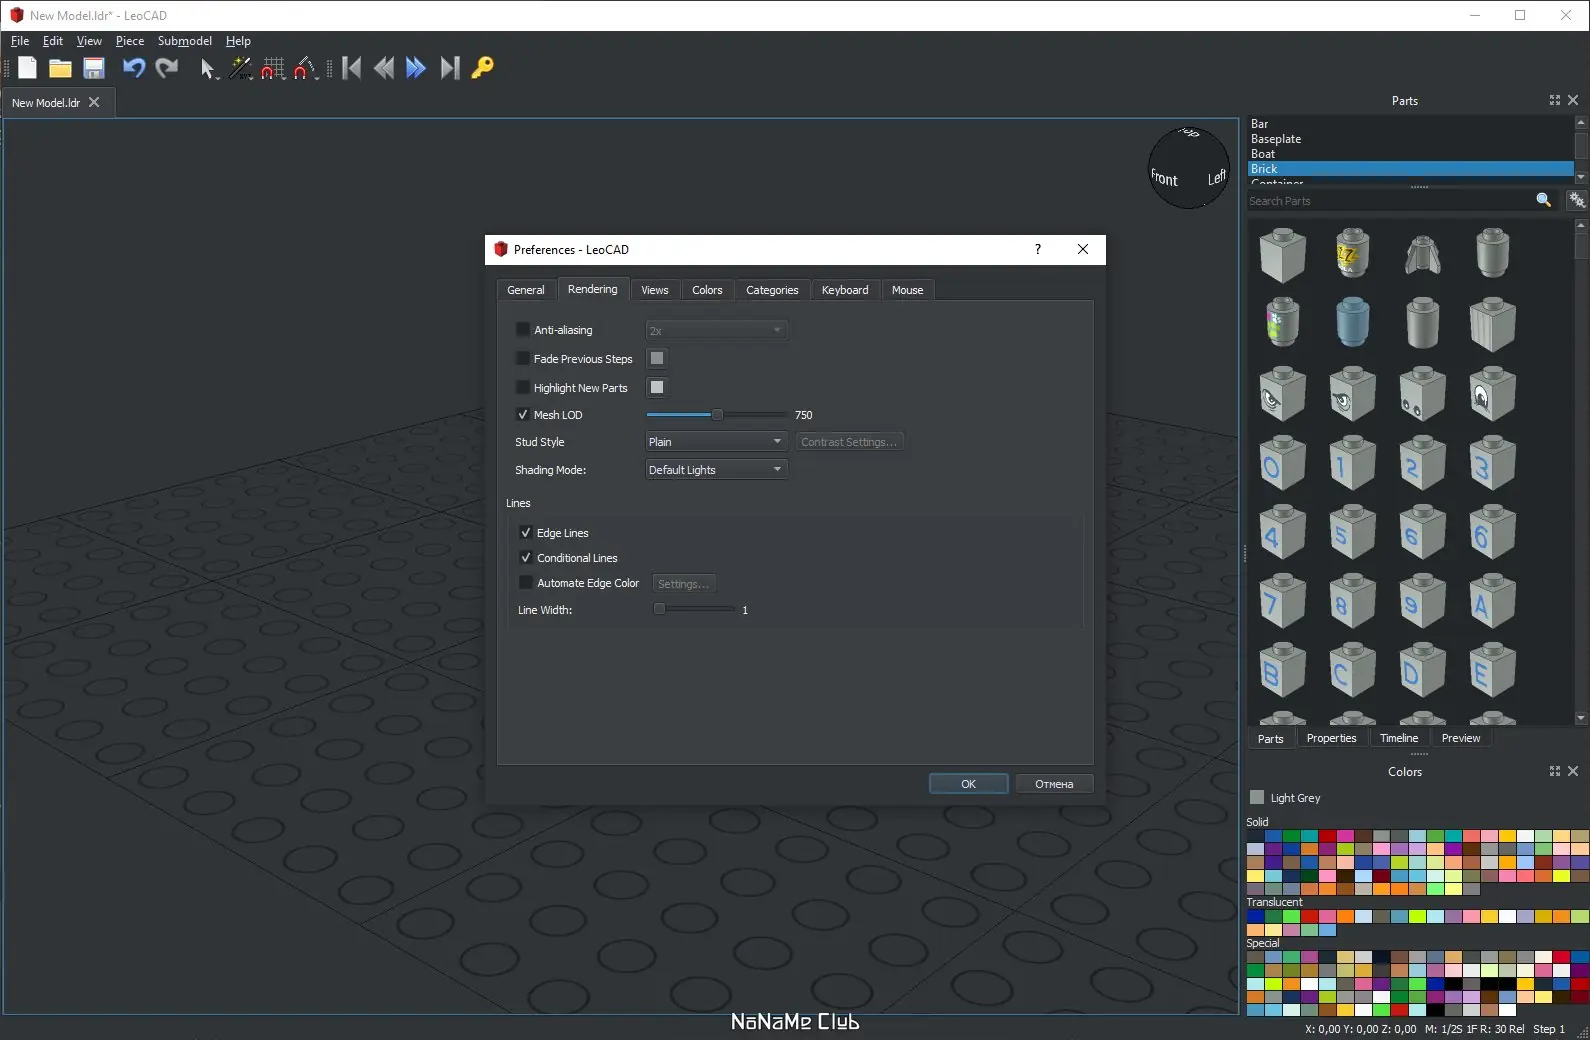Viewport: 1590px width, 1040px height.
Task: Close the New Model.ldr tab
Action: 94,102
